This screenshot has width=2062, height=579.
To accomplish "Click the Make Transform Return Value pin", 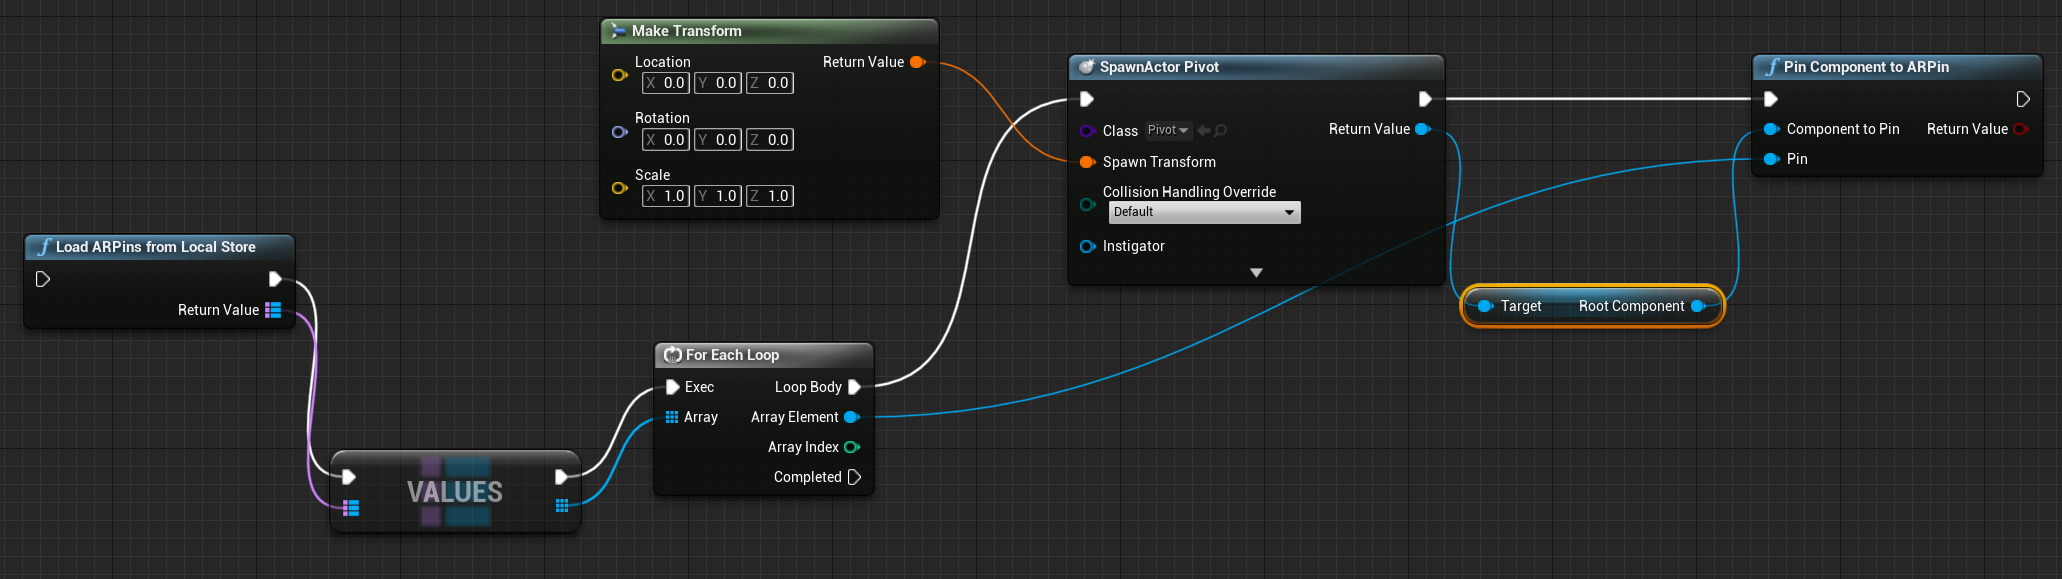I will (917, 62).
